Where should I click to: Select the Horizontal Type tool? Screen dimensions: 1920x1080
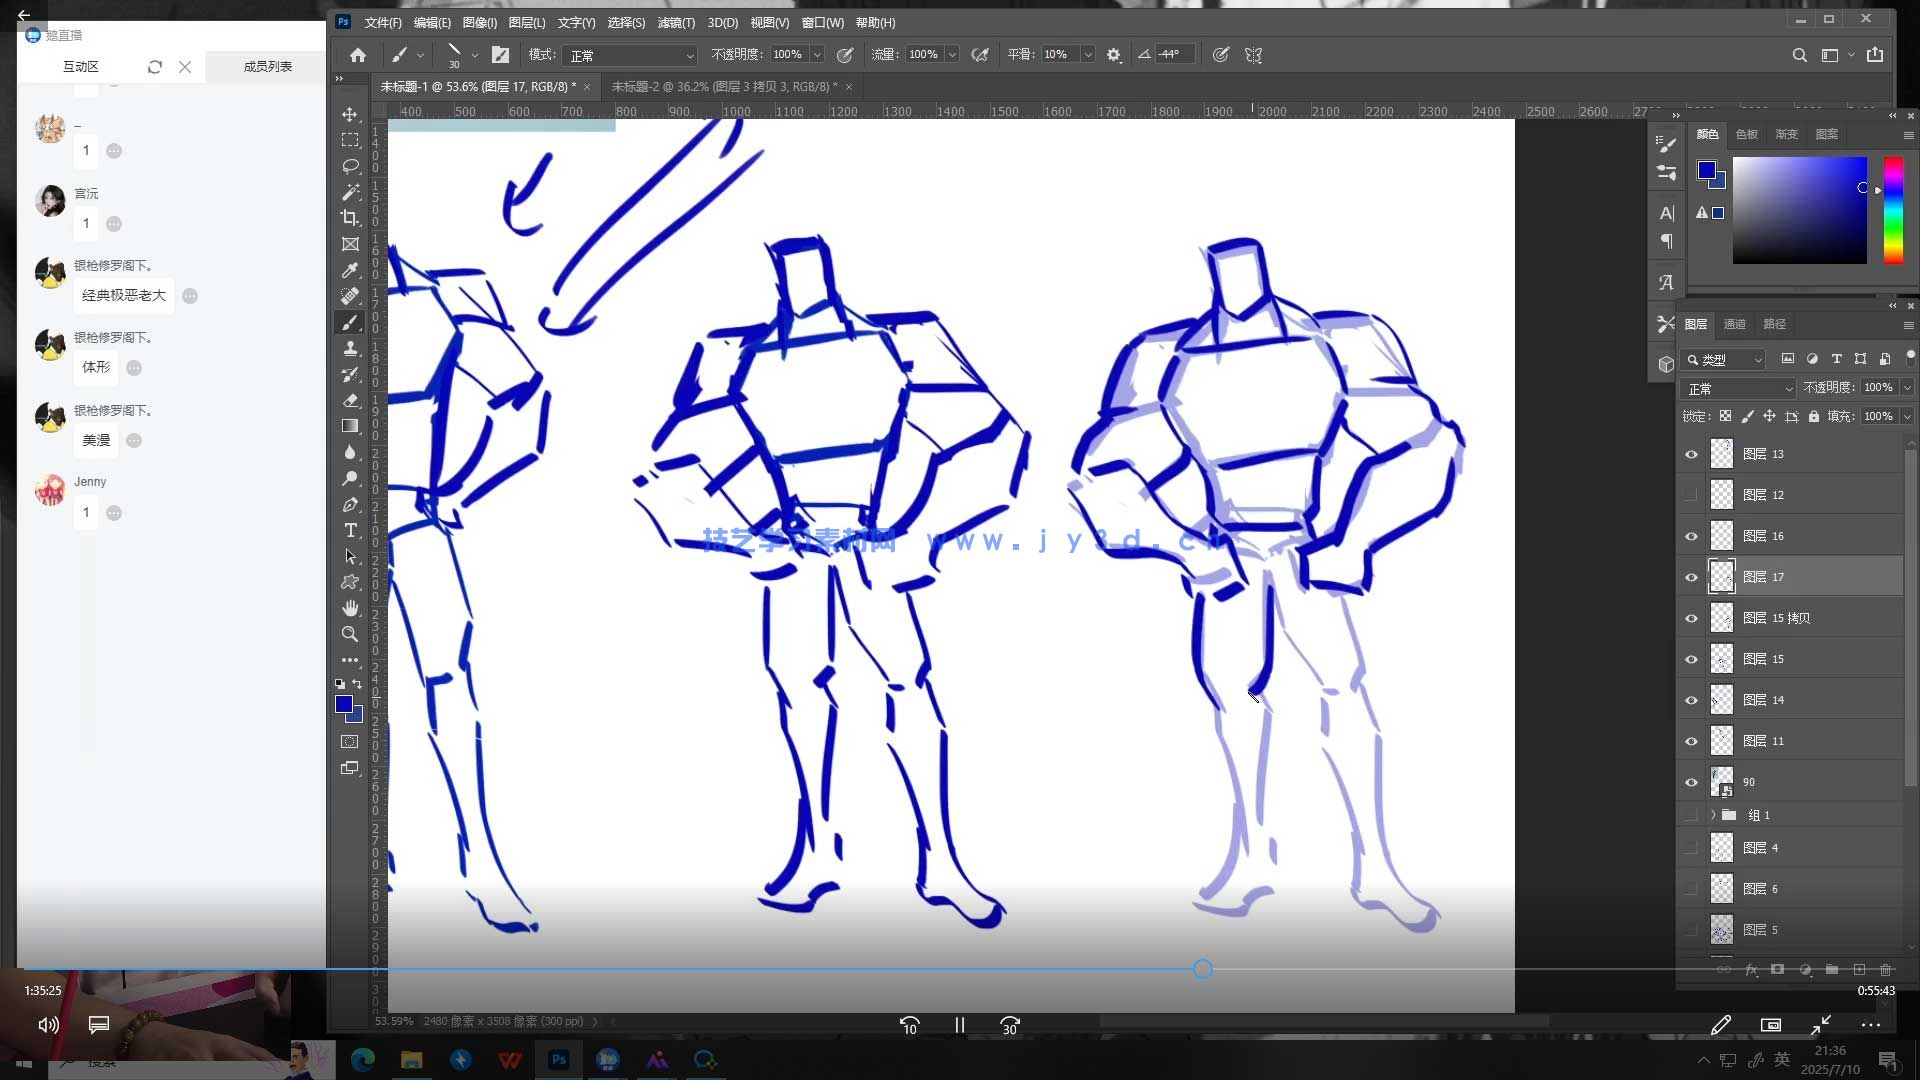pyautogui.click(x=350, y=530)
